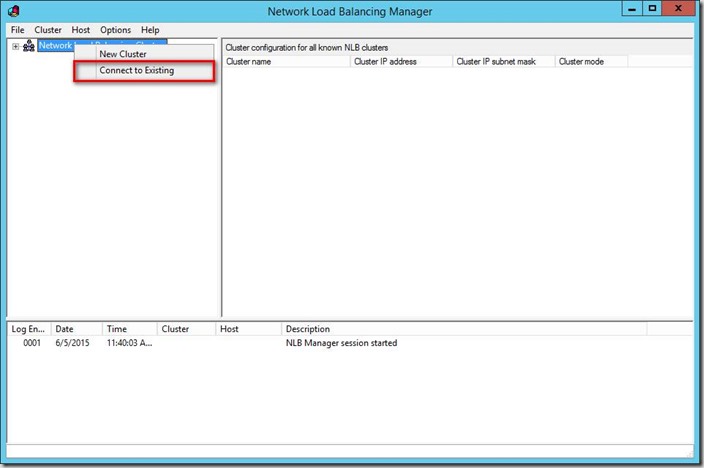
Task: Click Cluster IP subnet mask column header
Action: (503, 61)
